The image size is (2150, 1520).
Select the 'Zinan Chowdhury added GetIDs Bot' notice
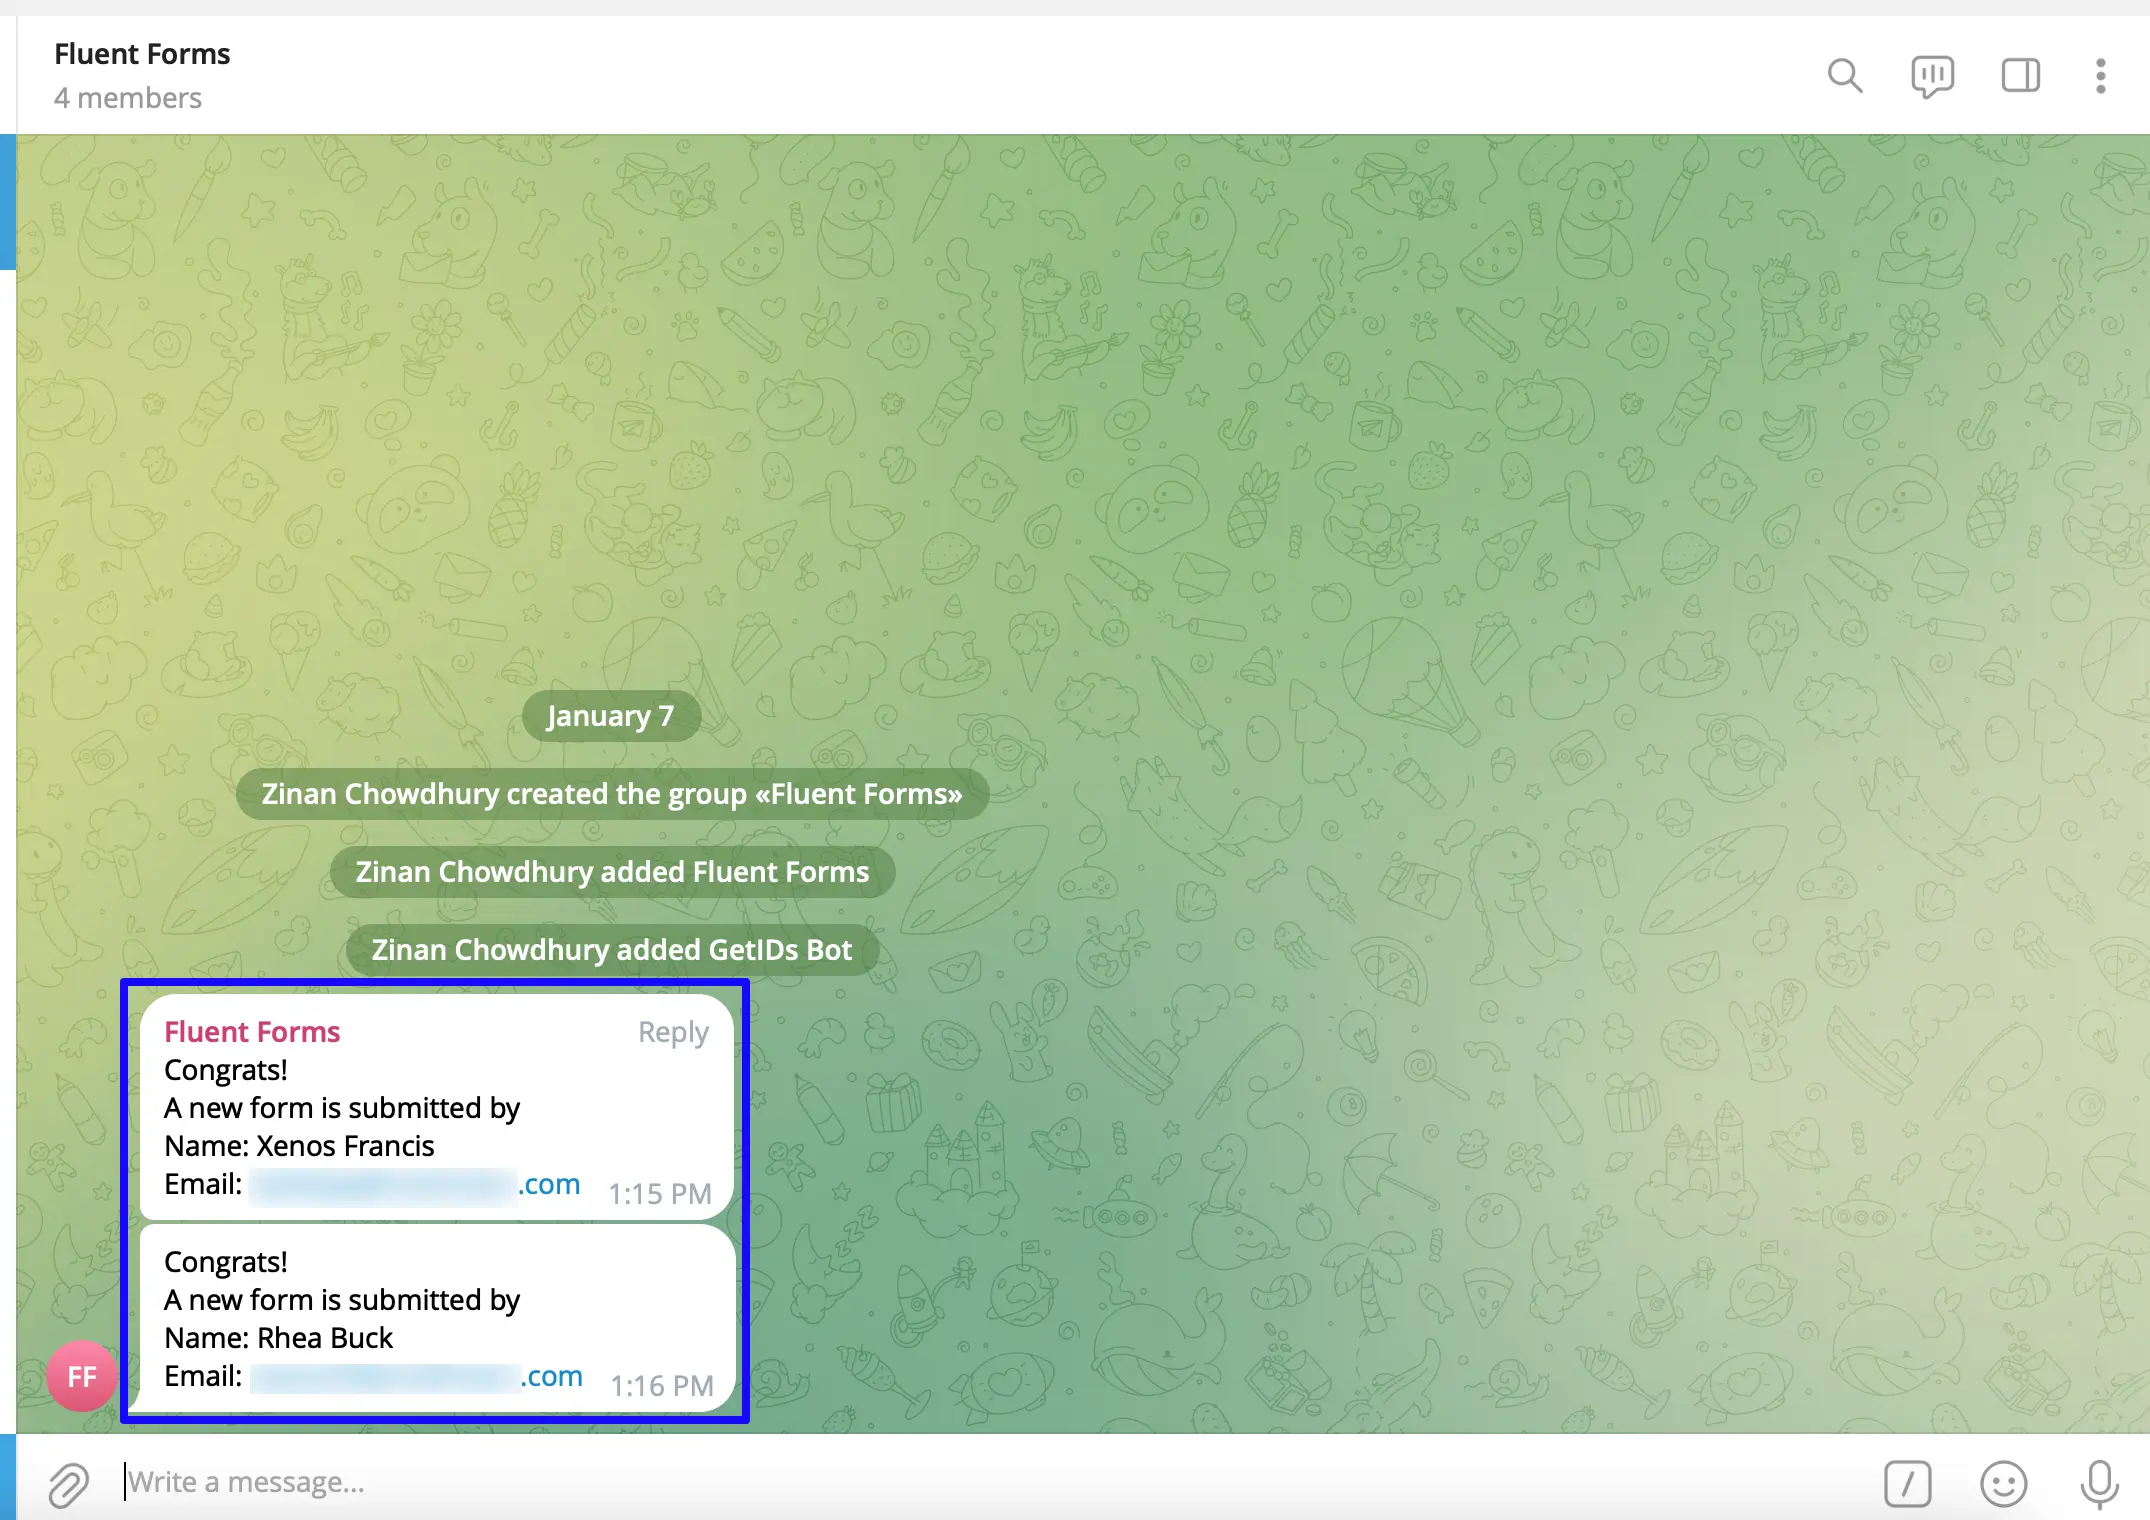coord(610,949)
